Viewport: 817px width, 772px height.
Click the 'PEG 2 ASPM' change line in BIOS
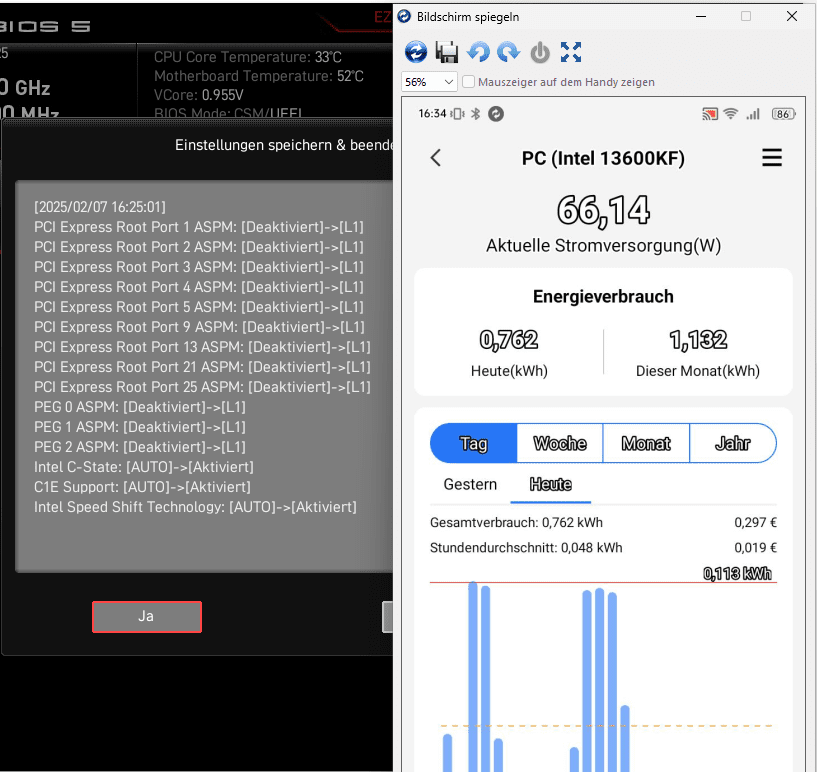[x=140, y=447]
